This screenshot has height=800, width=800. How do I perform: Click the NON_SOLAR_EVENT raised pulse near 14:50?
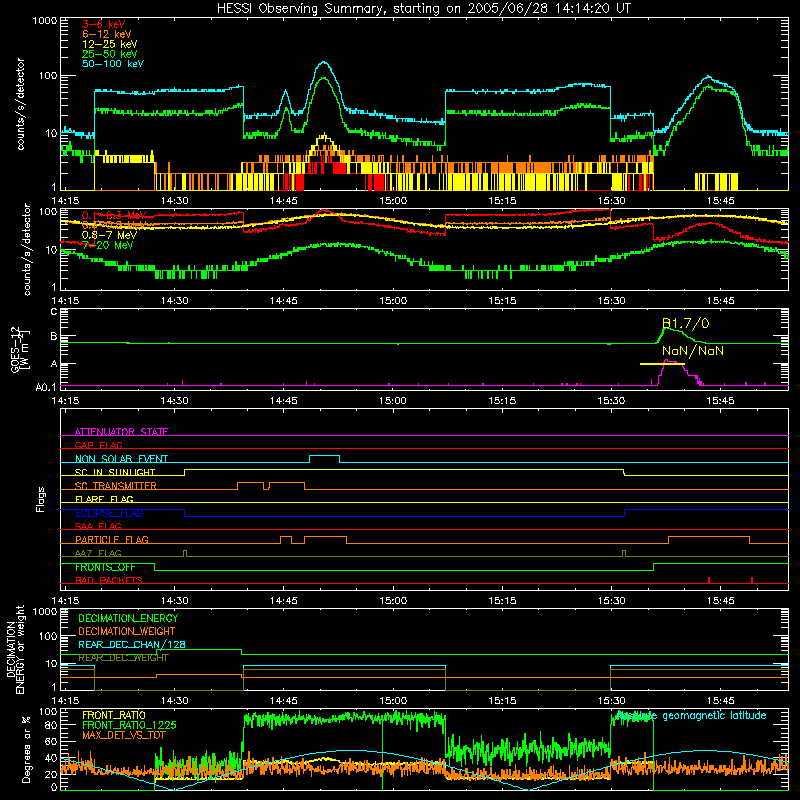click(x=324, y=456)
